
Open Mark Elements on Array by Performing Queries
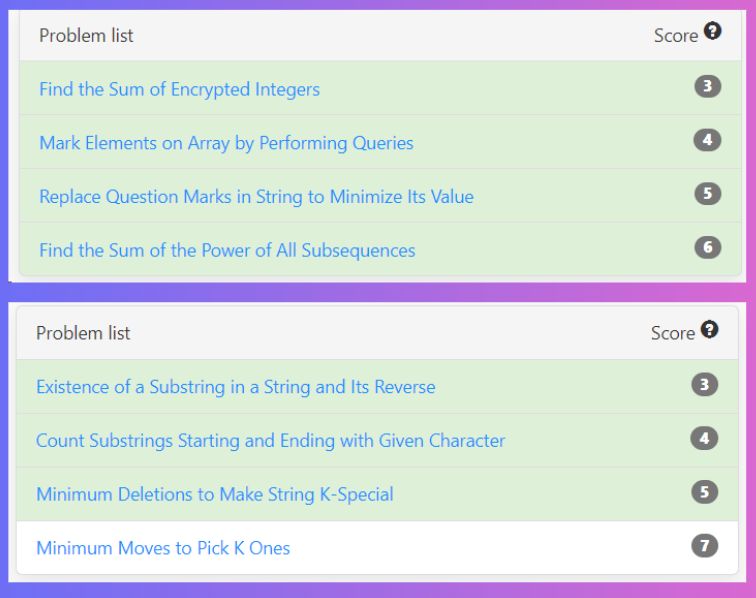[x=226, y=143]
